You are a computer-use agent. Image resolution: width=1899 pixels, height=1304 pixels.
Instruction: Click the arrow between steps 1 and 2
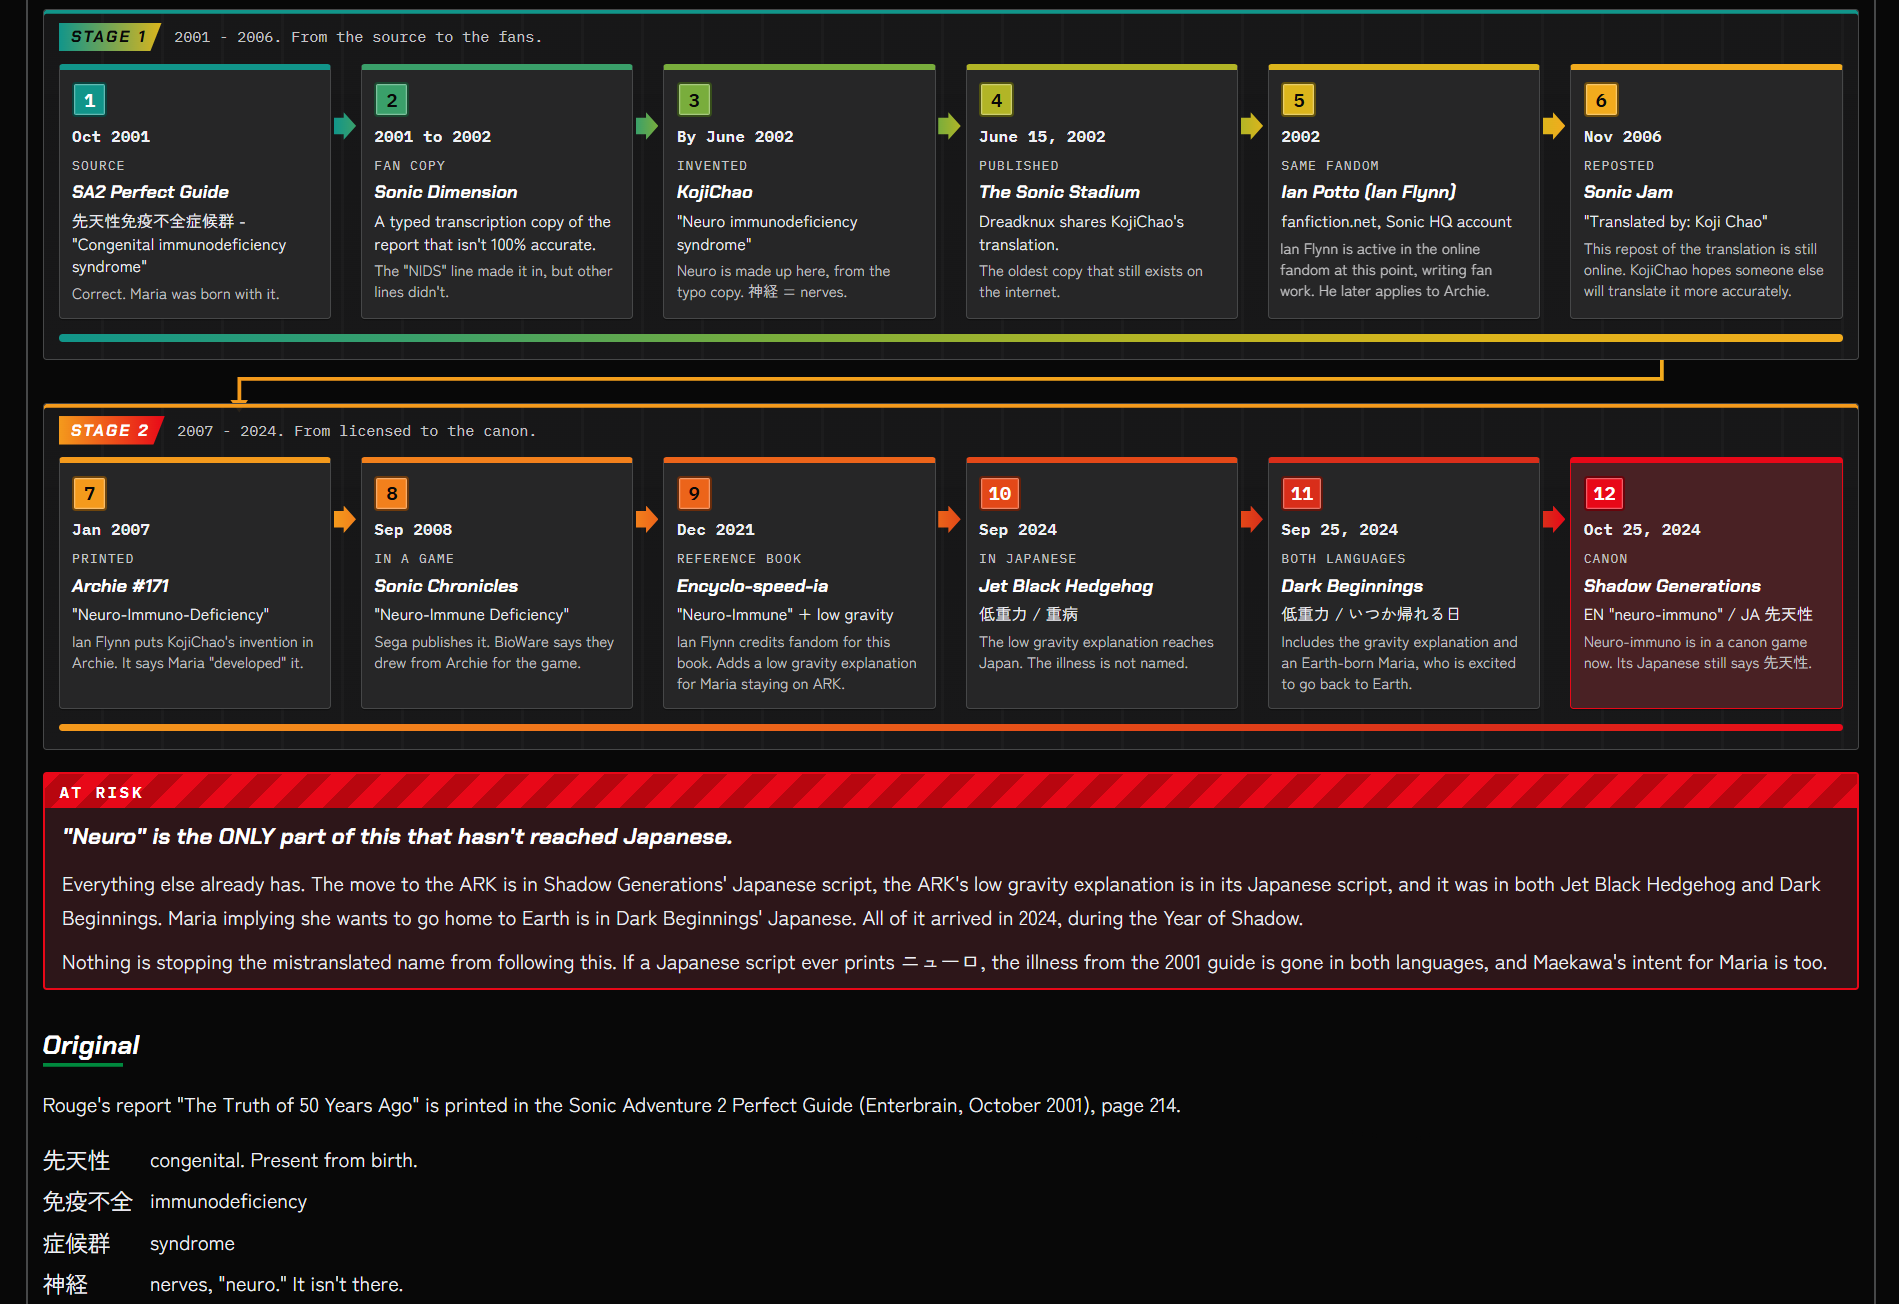[x=345, y=126]
